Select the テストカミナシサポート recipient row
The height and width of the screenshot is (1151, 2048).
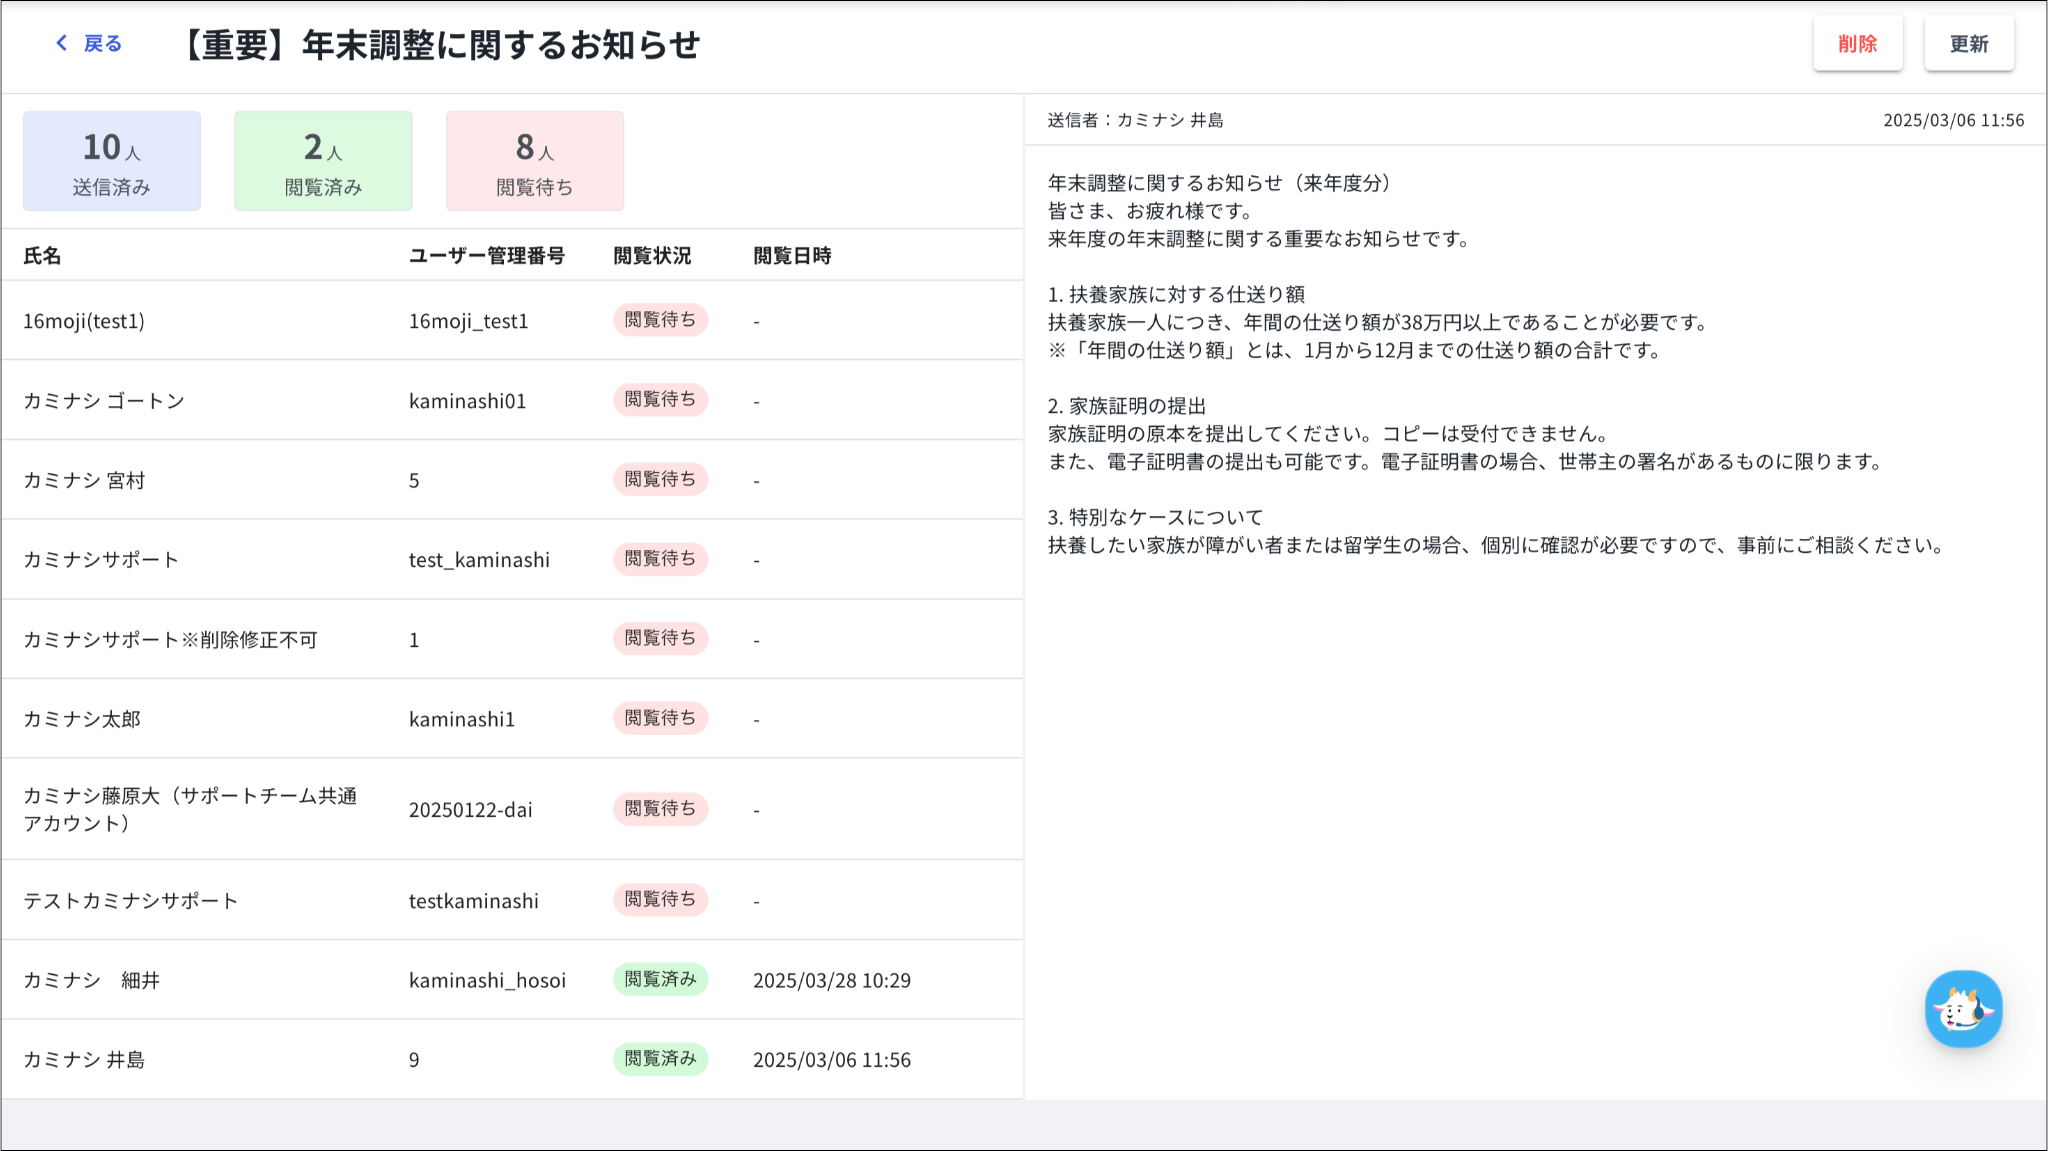point(131,901)
